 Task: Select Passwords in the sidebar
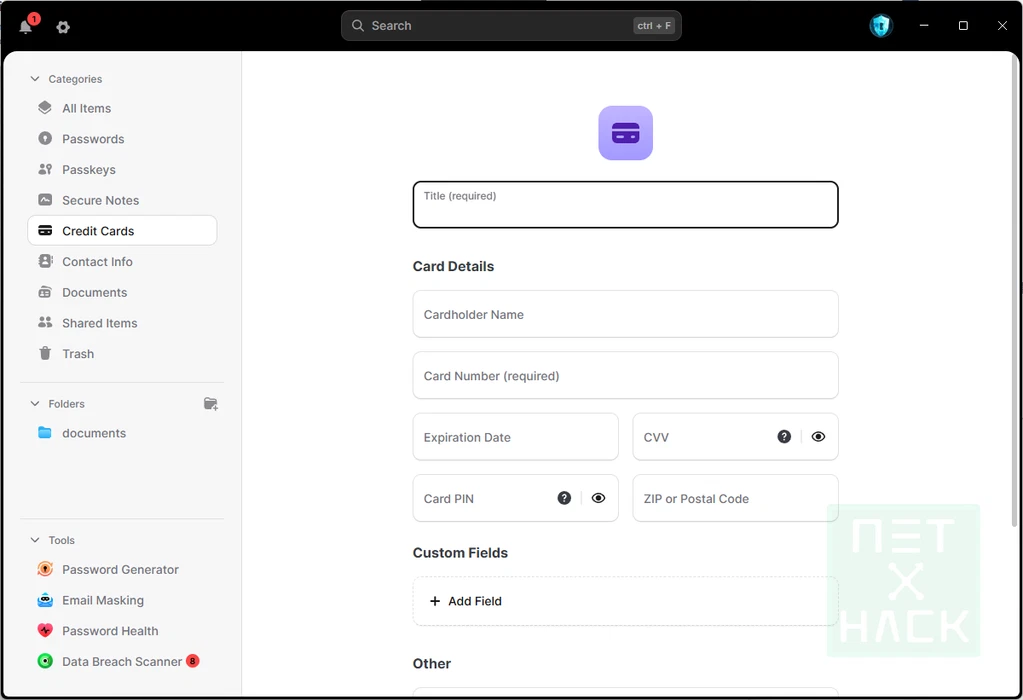click(x=93, y=139)
